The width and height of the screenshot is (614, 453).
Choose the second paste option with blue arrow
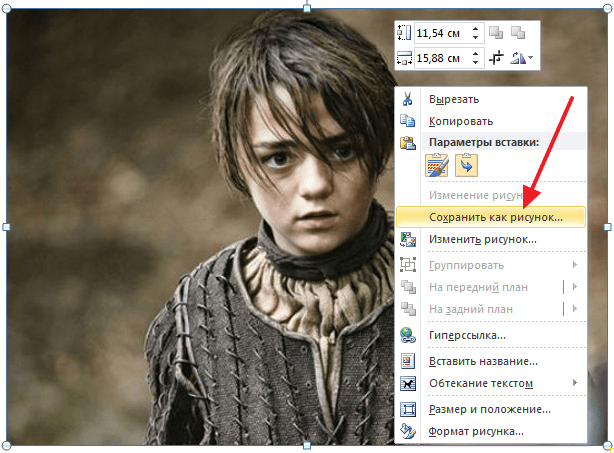point(467,166)
